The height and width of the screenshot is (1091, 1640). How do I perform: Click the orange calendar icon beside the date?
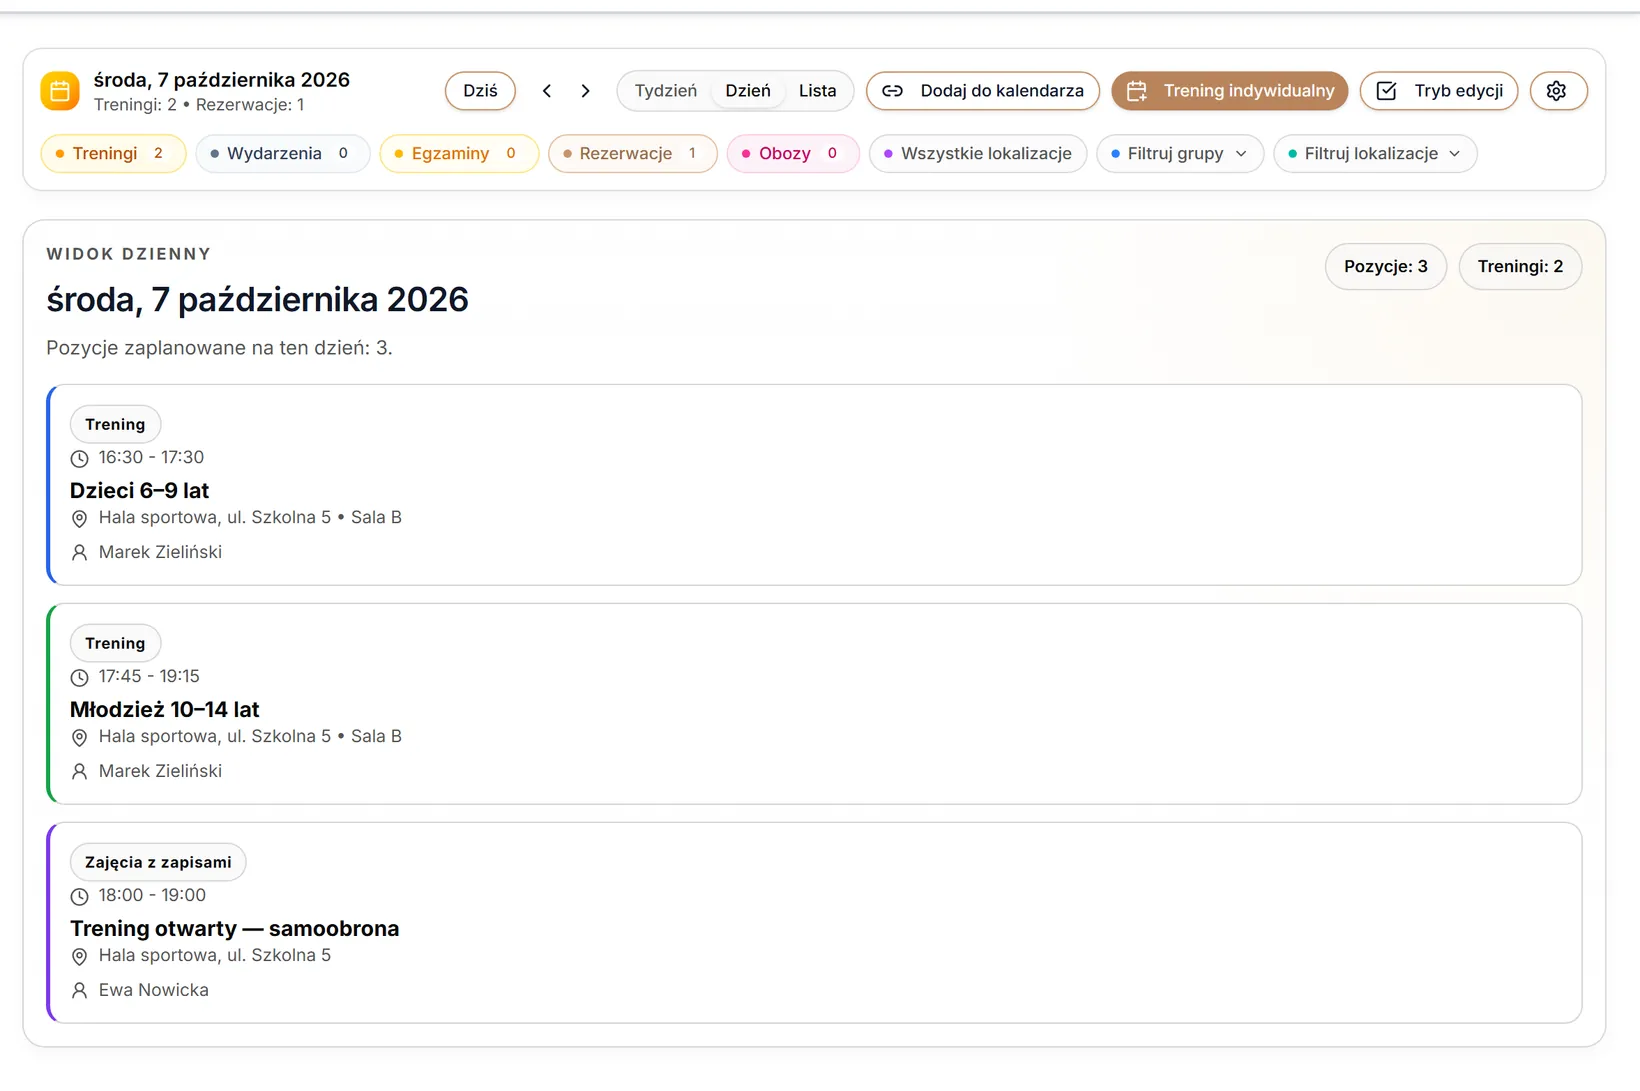click(x=60, y=91)
